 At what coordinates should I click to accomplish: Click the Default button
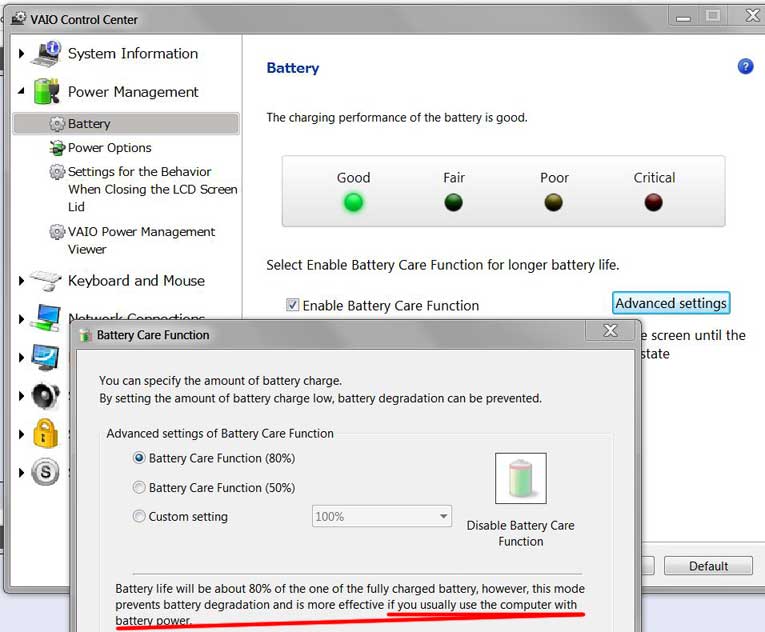click(708, 566)
